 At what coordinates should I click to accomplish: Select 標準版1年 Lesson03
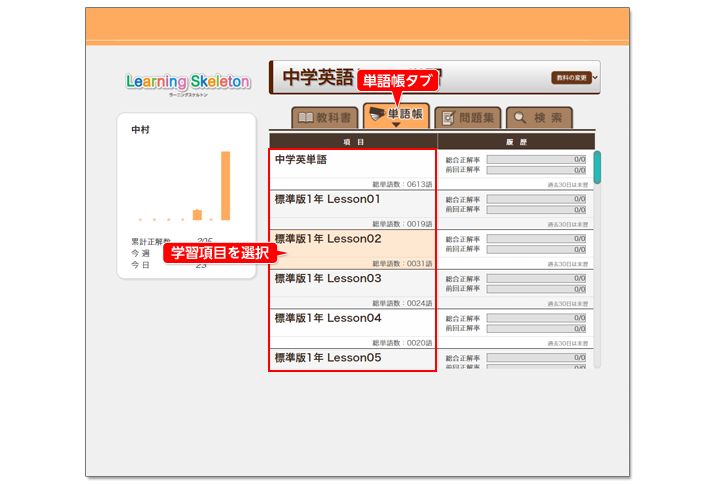[352, 289]
